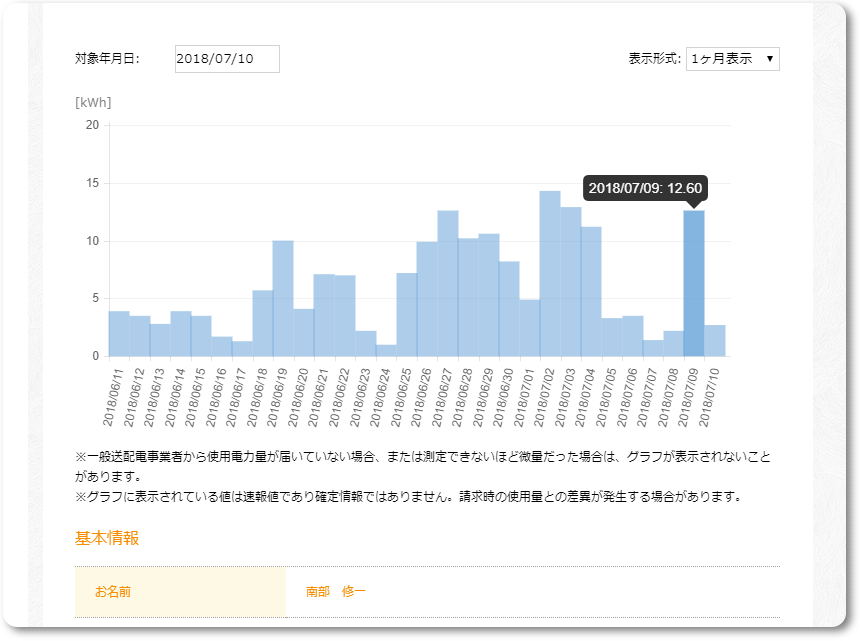The width and height of the screenshot is (860, 641).
Task: Click the 'お名前' row label
Action: pyautogui.click(x=113, y=592)
